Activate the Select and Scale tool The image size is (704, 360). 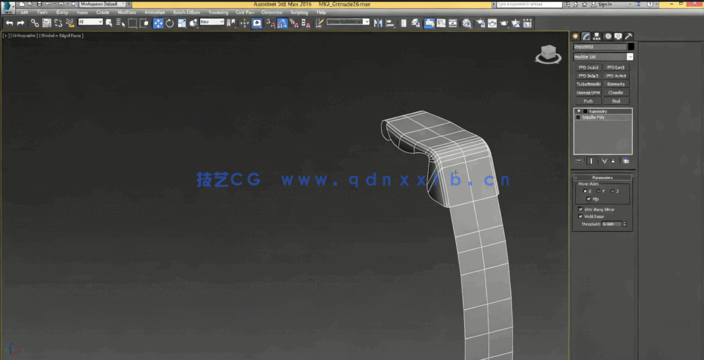click(182, 23)
